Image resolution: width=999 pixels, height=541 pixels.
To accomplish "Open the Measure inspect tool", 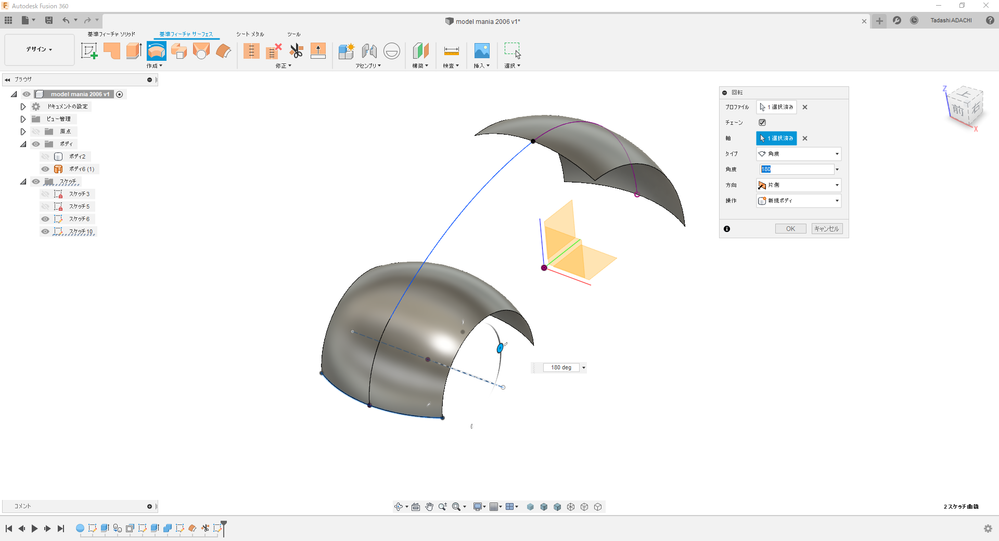I will click(451, 51).
